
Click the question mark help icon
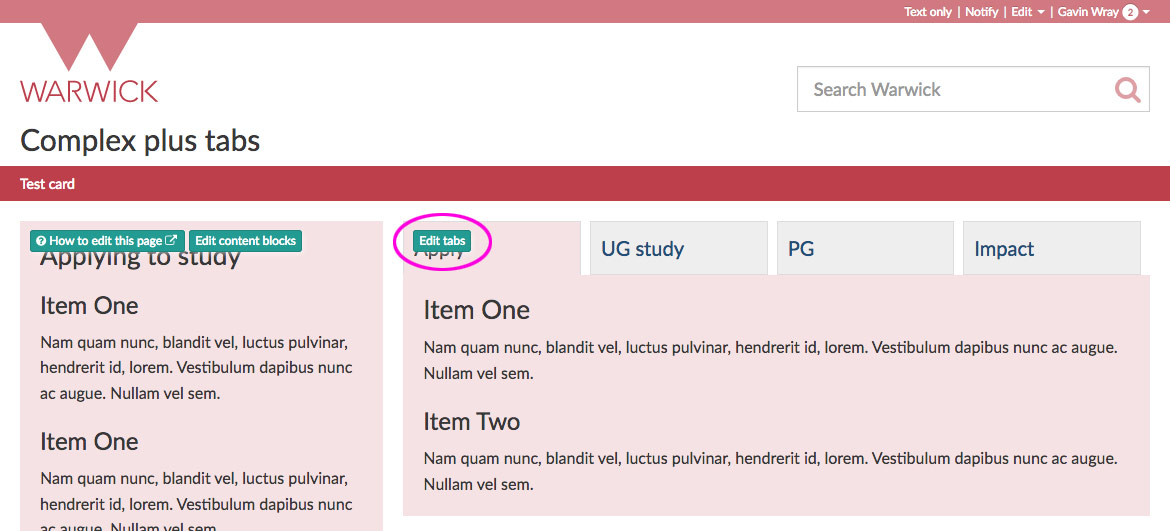tap(41, 241)
